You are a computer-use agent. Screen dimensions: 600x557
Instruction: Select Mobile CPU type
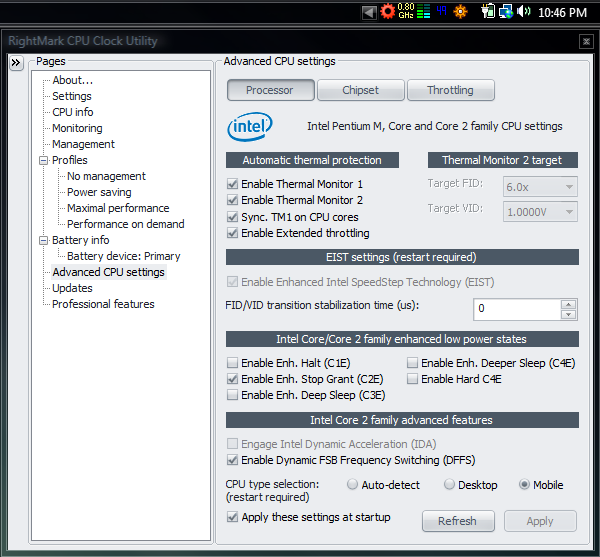(524, 484)
